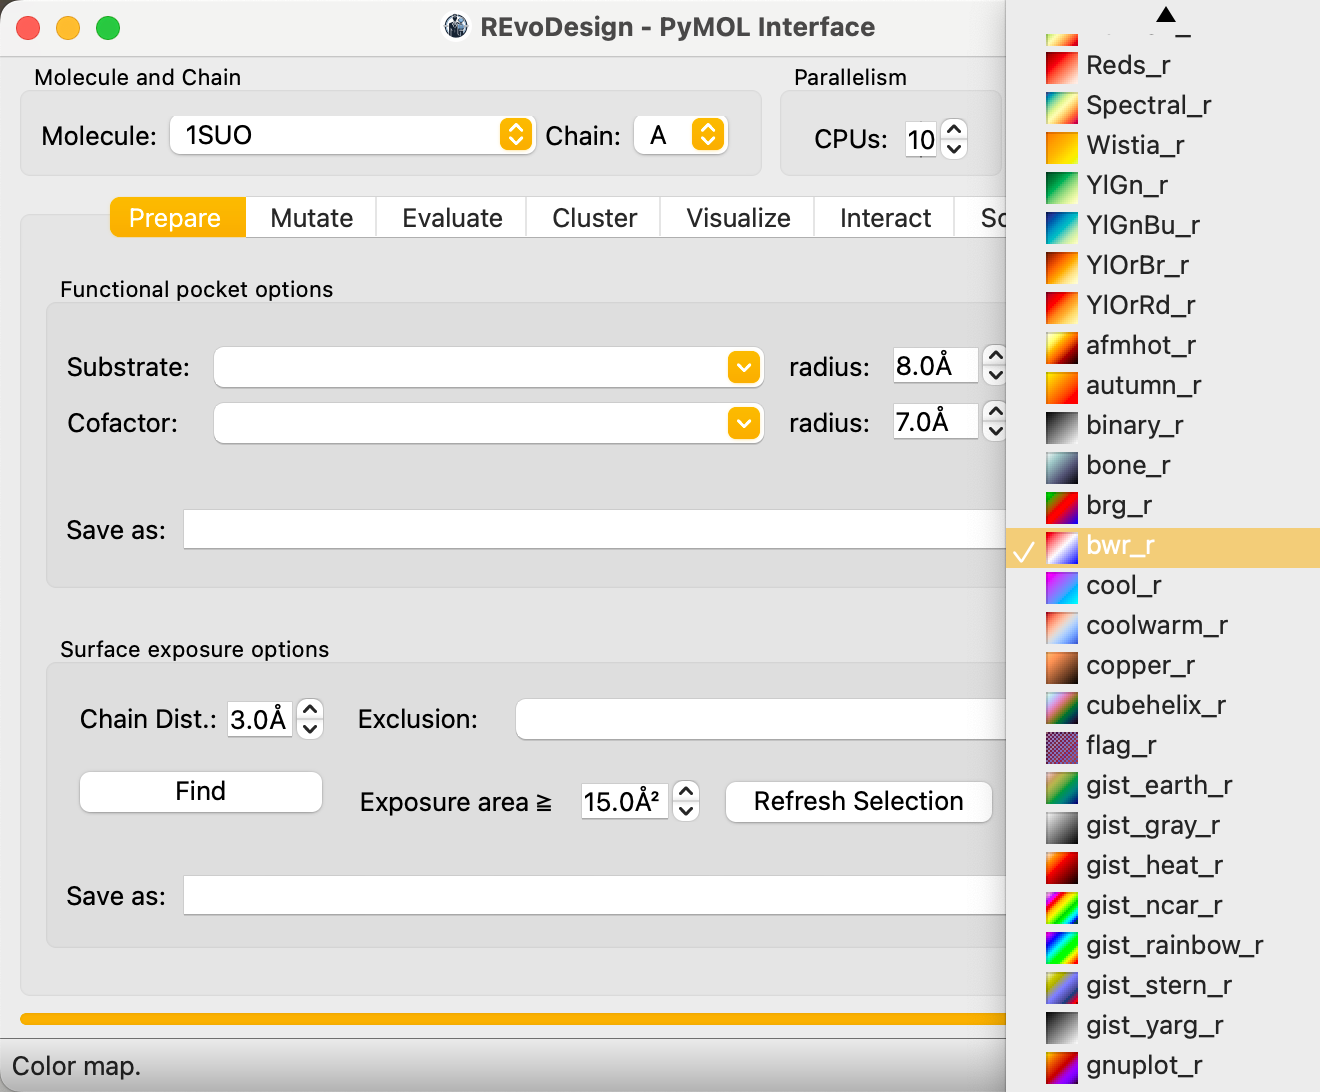
Task: Select YlGn_r from the colormap list
Action: (x=1162, y=186)
